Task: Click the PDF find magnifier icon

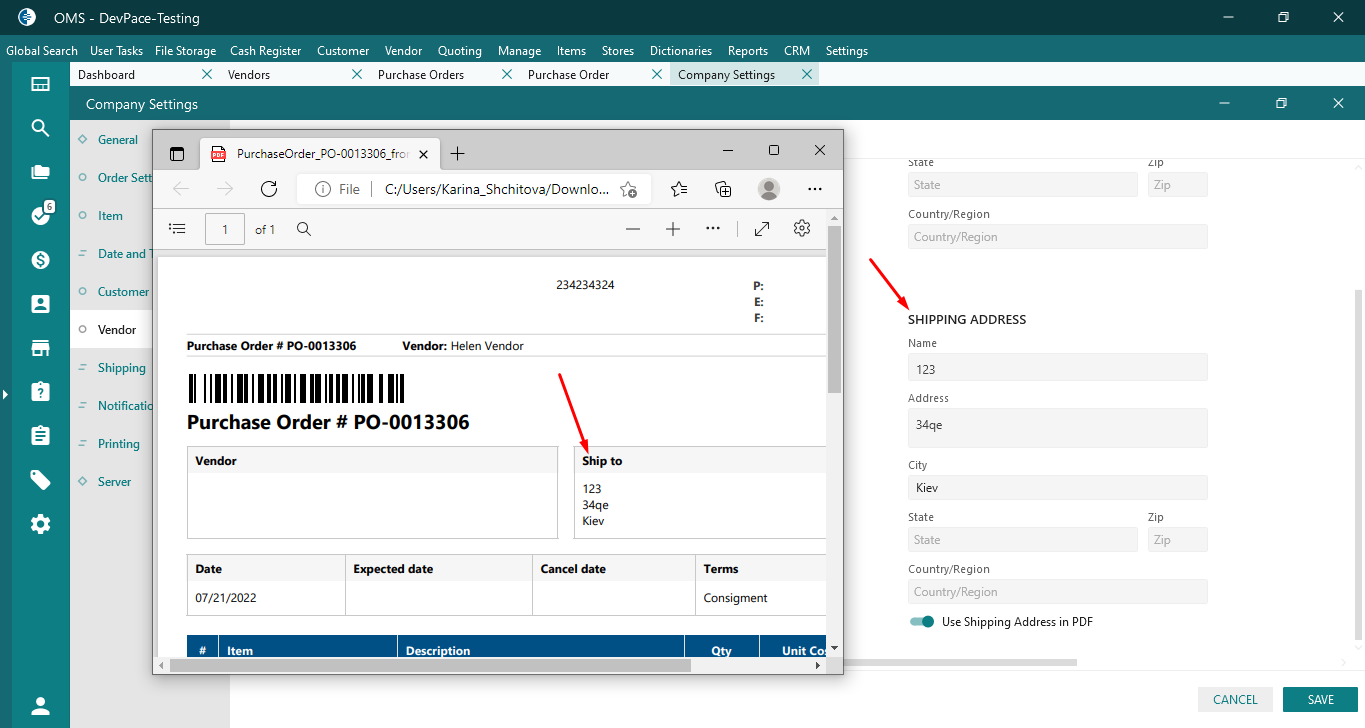Action: pos(304,229)
